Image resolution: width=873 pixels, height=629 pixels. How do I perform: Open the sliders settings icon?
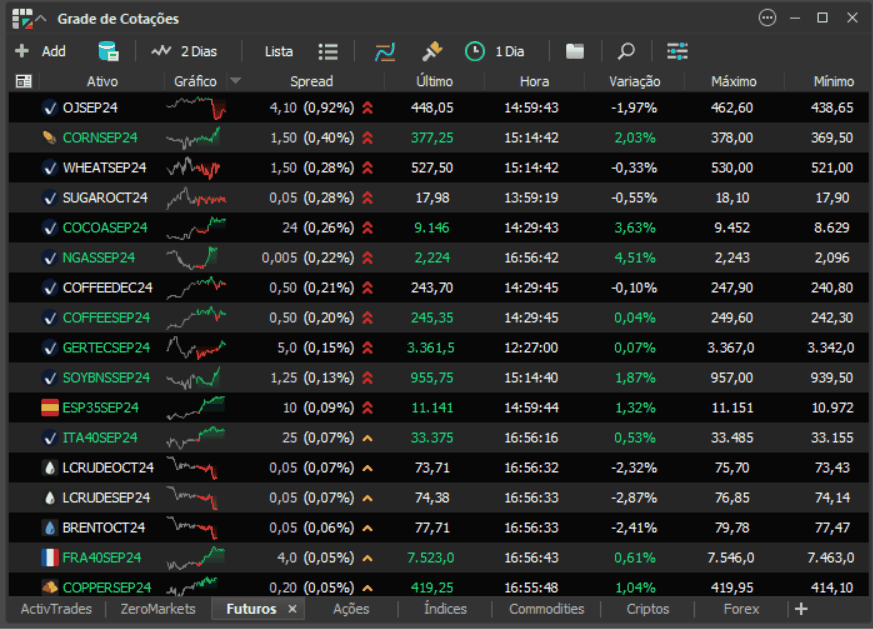678,51
